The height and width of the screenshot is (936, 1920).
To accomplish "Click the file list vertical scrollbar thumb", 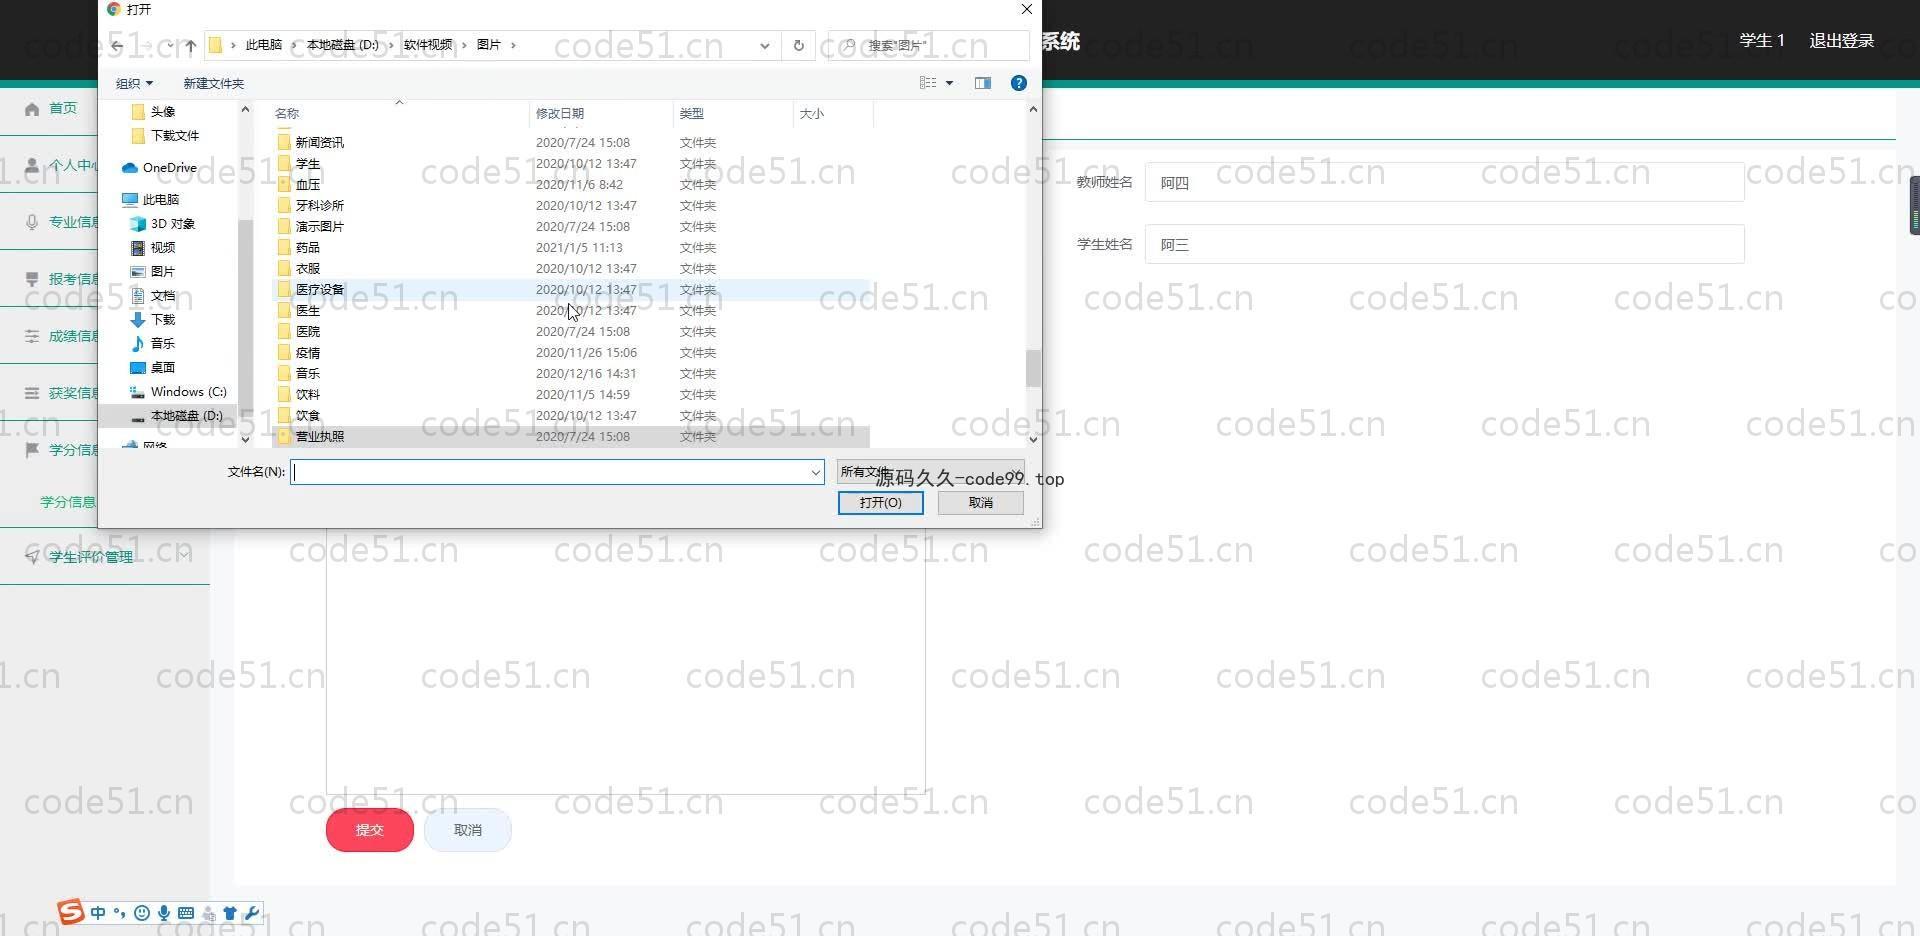I will (1033, 368).
